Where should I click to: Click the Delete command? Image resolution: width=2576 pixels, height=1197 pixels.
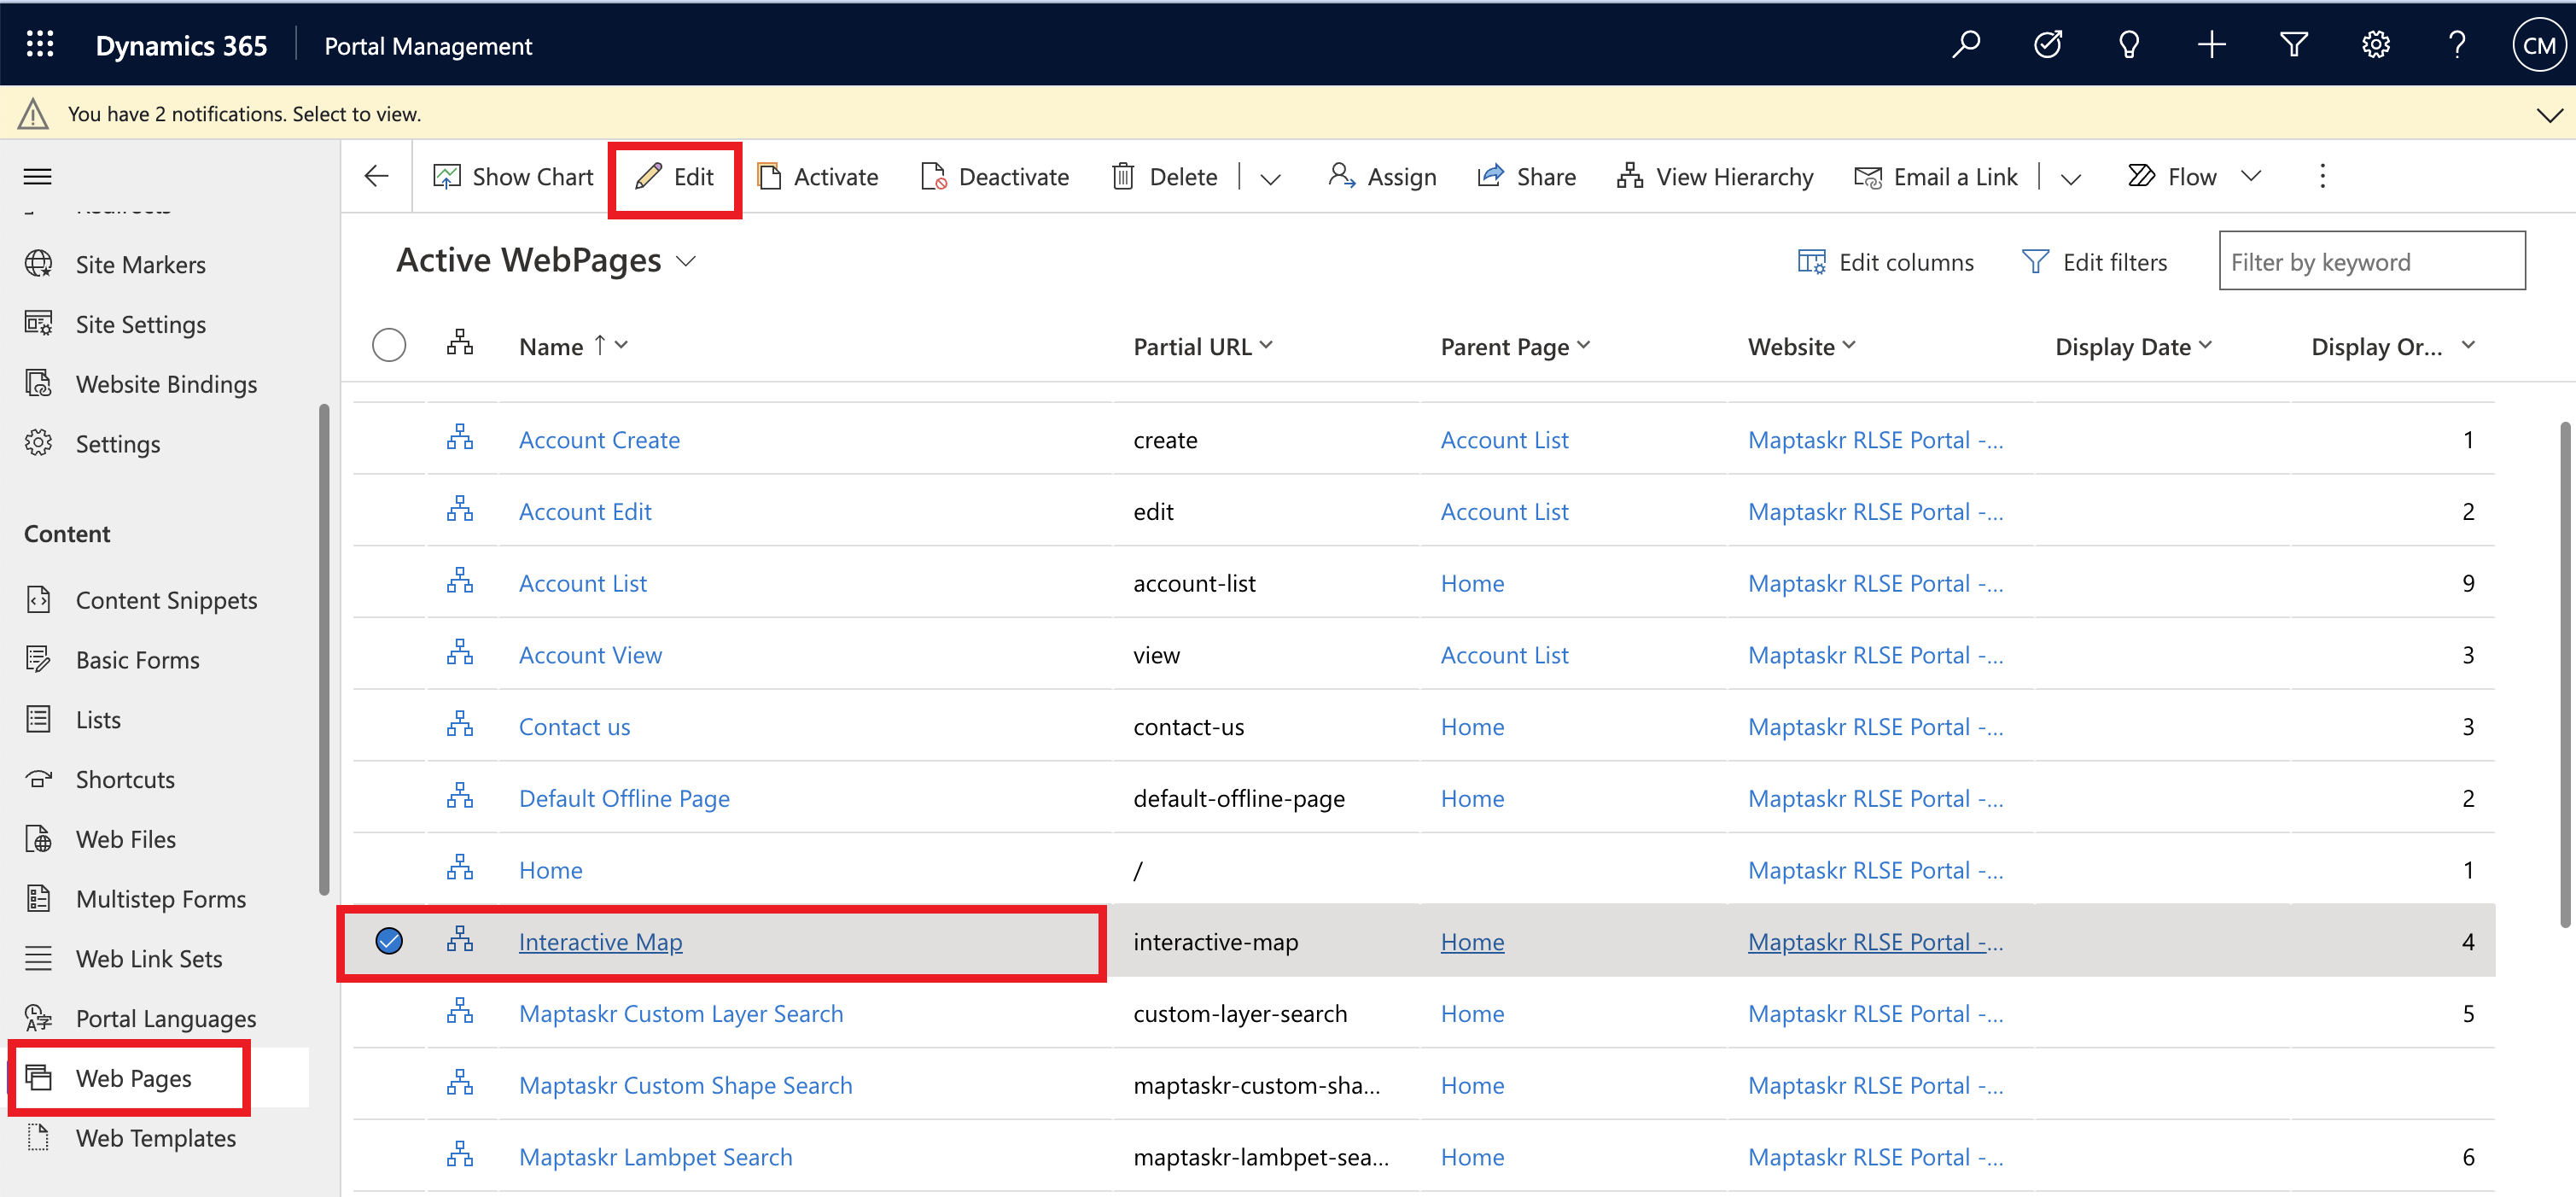1165,177
